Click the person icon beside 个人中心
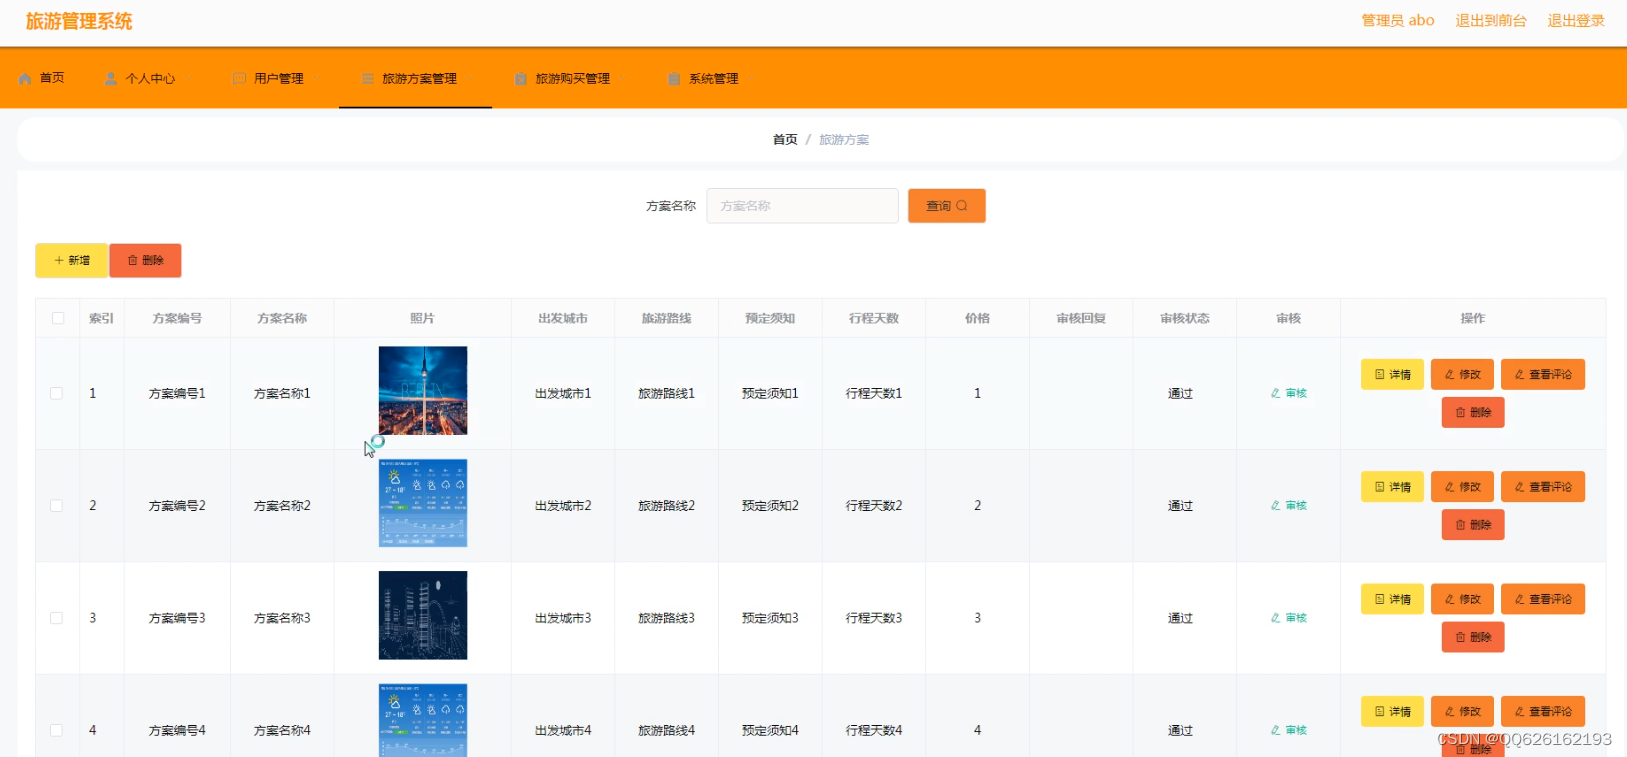 pyautogui.click(x=111, y=78)
